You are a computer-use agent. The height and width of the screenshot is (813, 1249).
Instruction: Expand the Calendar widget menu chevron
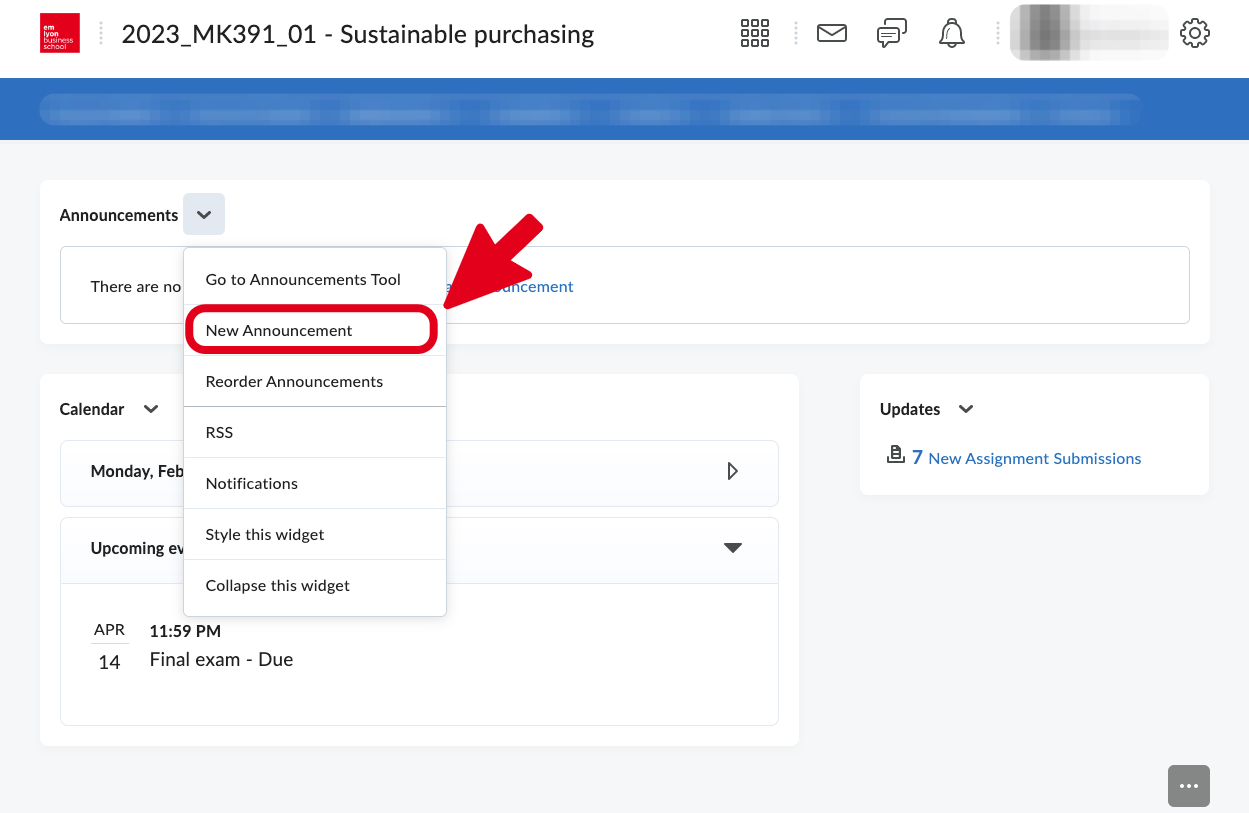click(x=151, y=409)
